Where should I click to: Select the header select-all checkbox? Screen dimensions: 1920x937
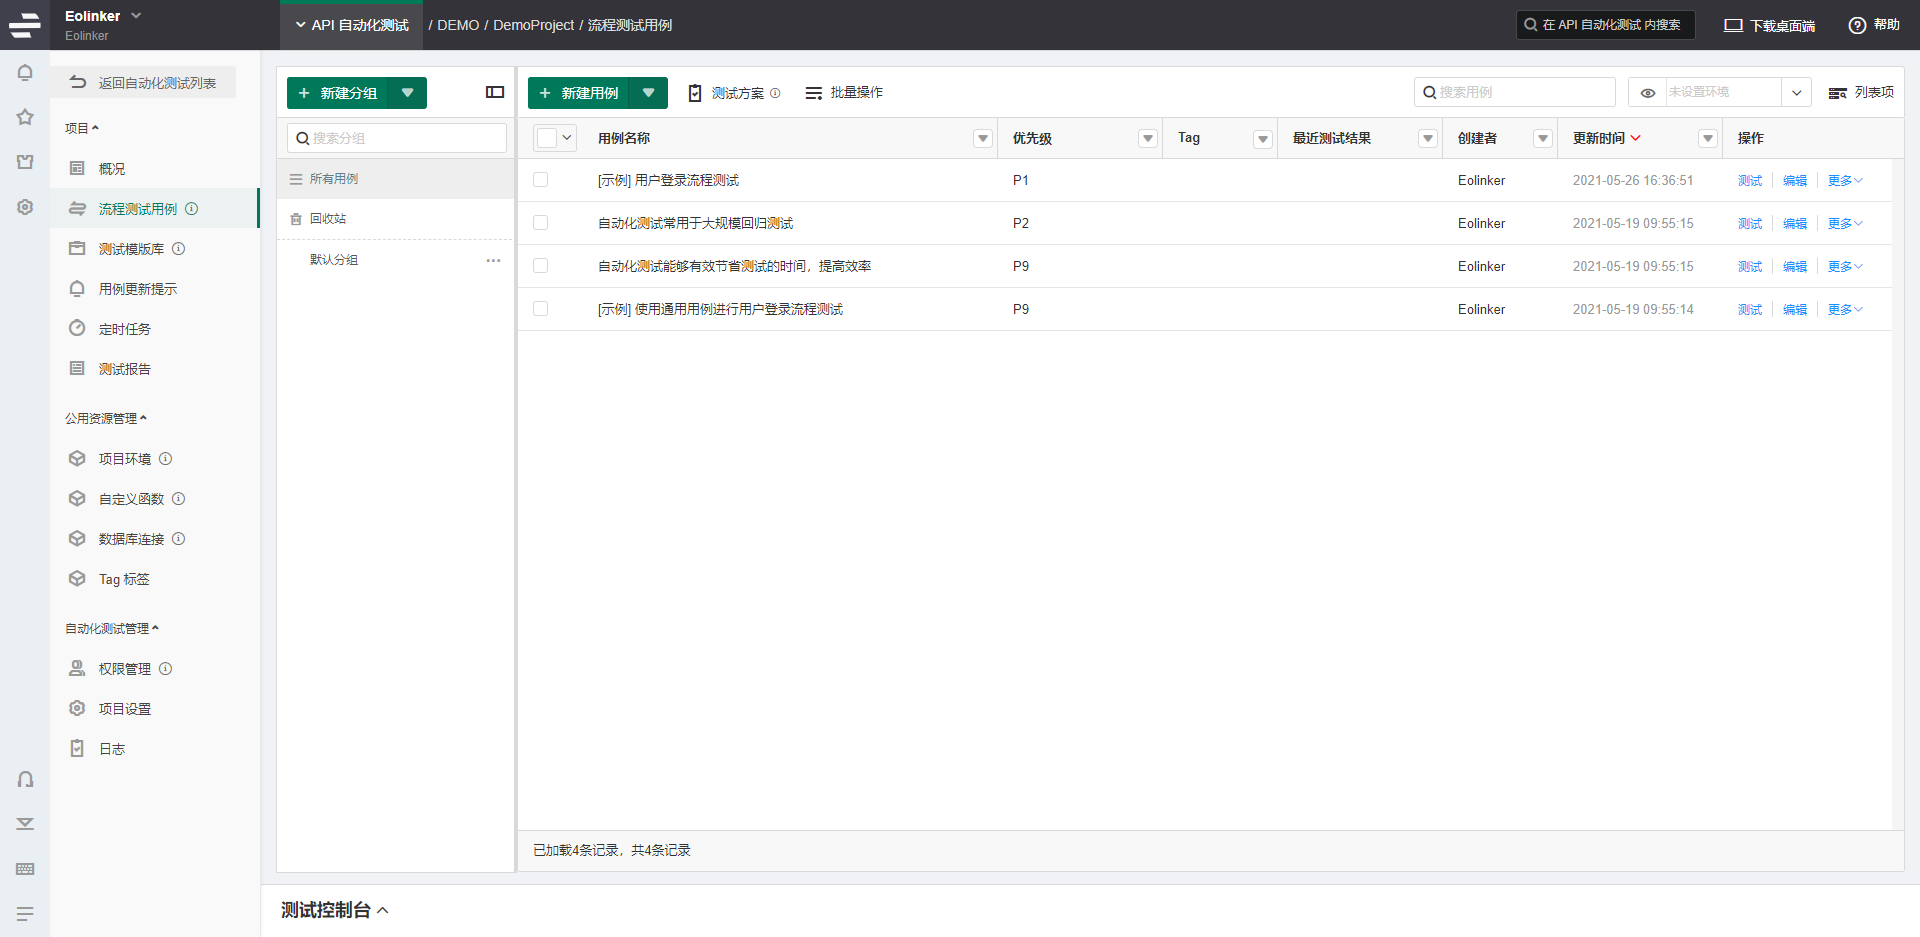pos(546,138)
